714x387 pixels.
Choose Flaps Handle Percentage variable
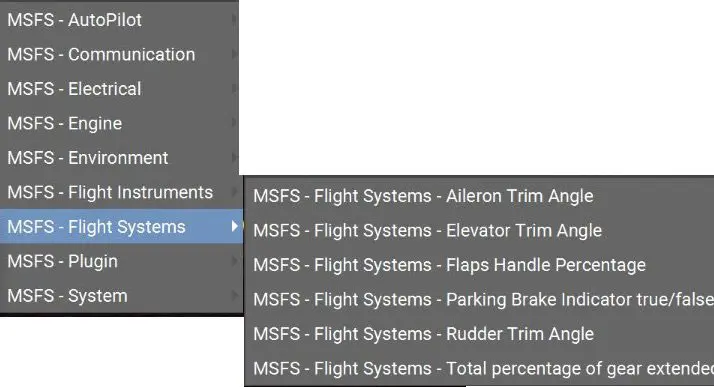click(479, 265)
